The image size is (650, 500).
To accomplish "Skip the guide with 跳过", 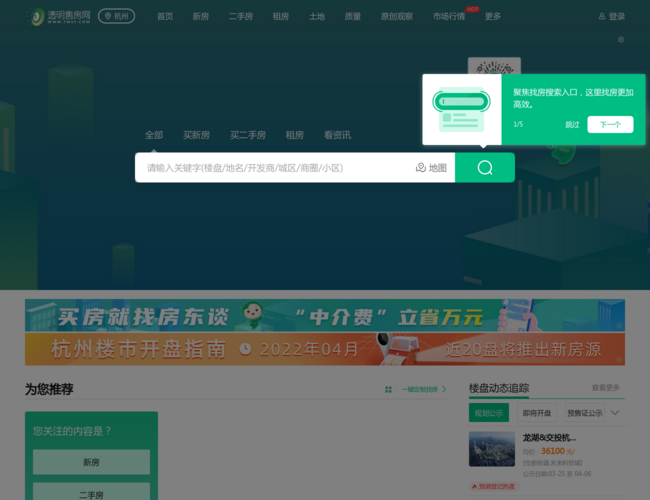I will [x=572, y=125].
